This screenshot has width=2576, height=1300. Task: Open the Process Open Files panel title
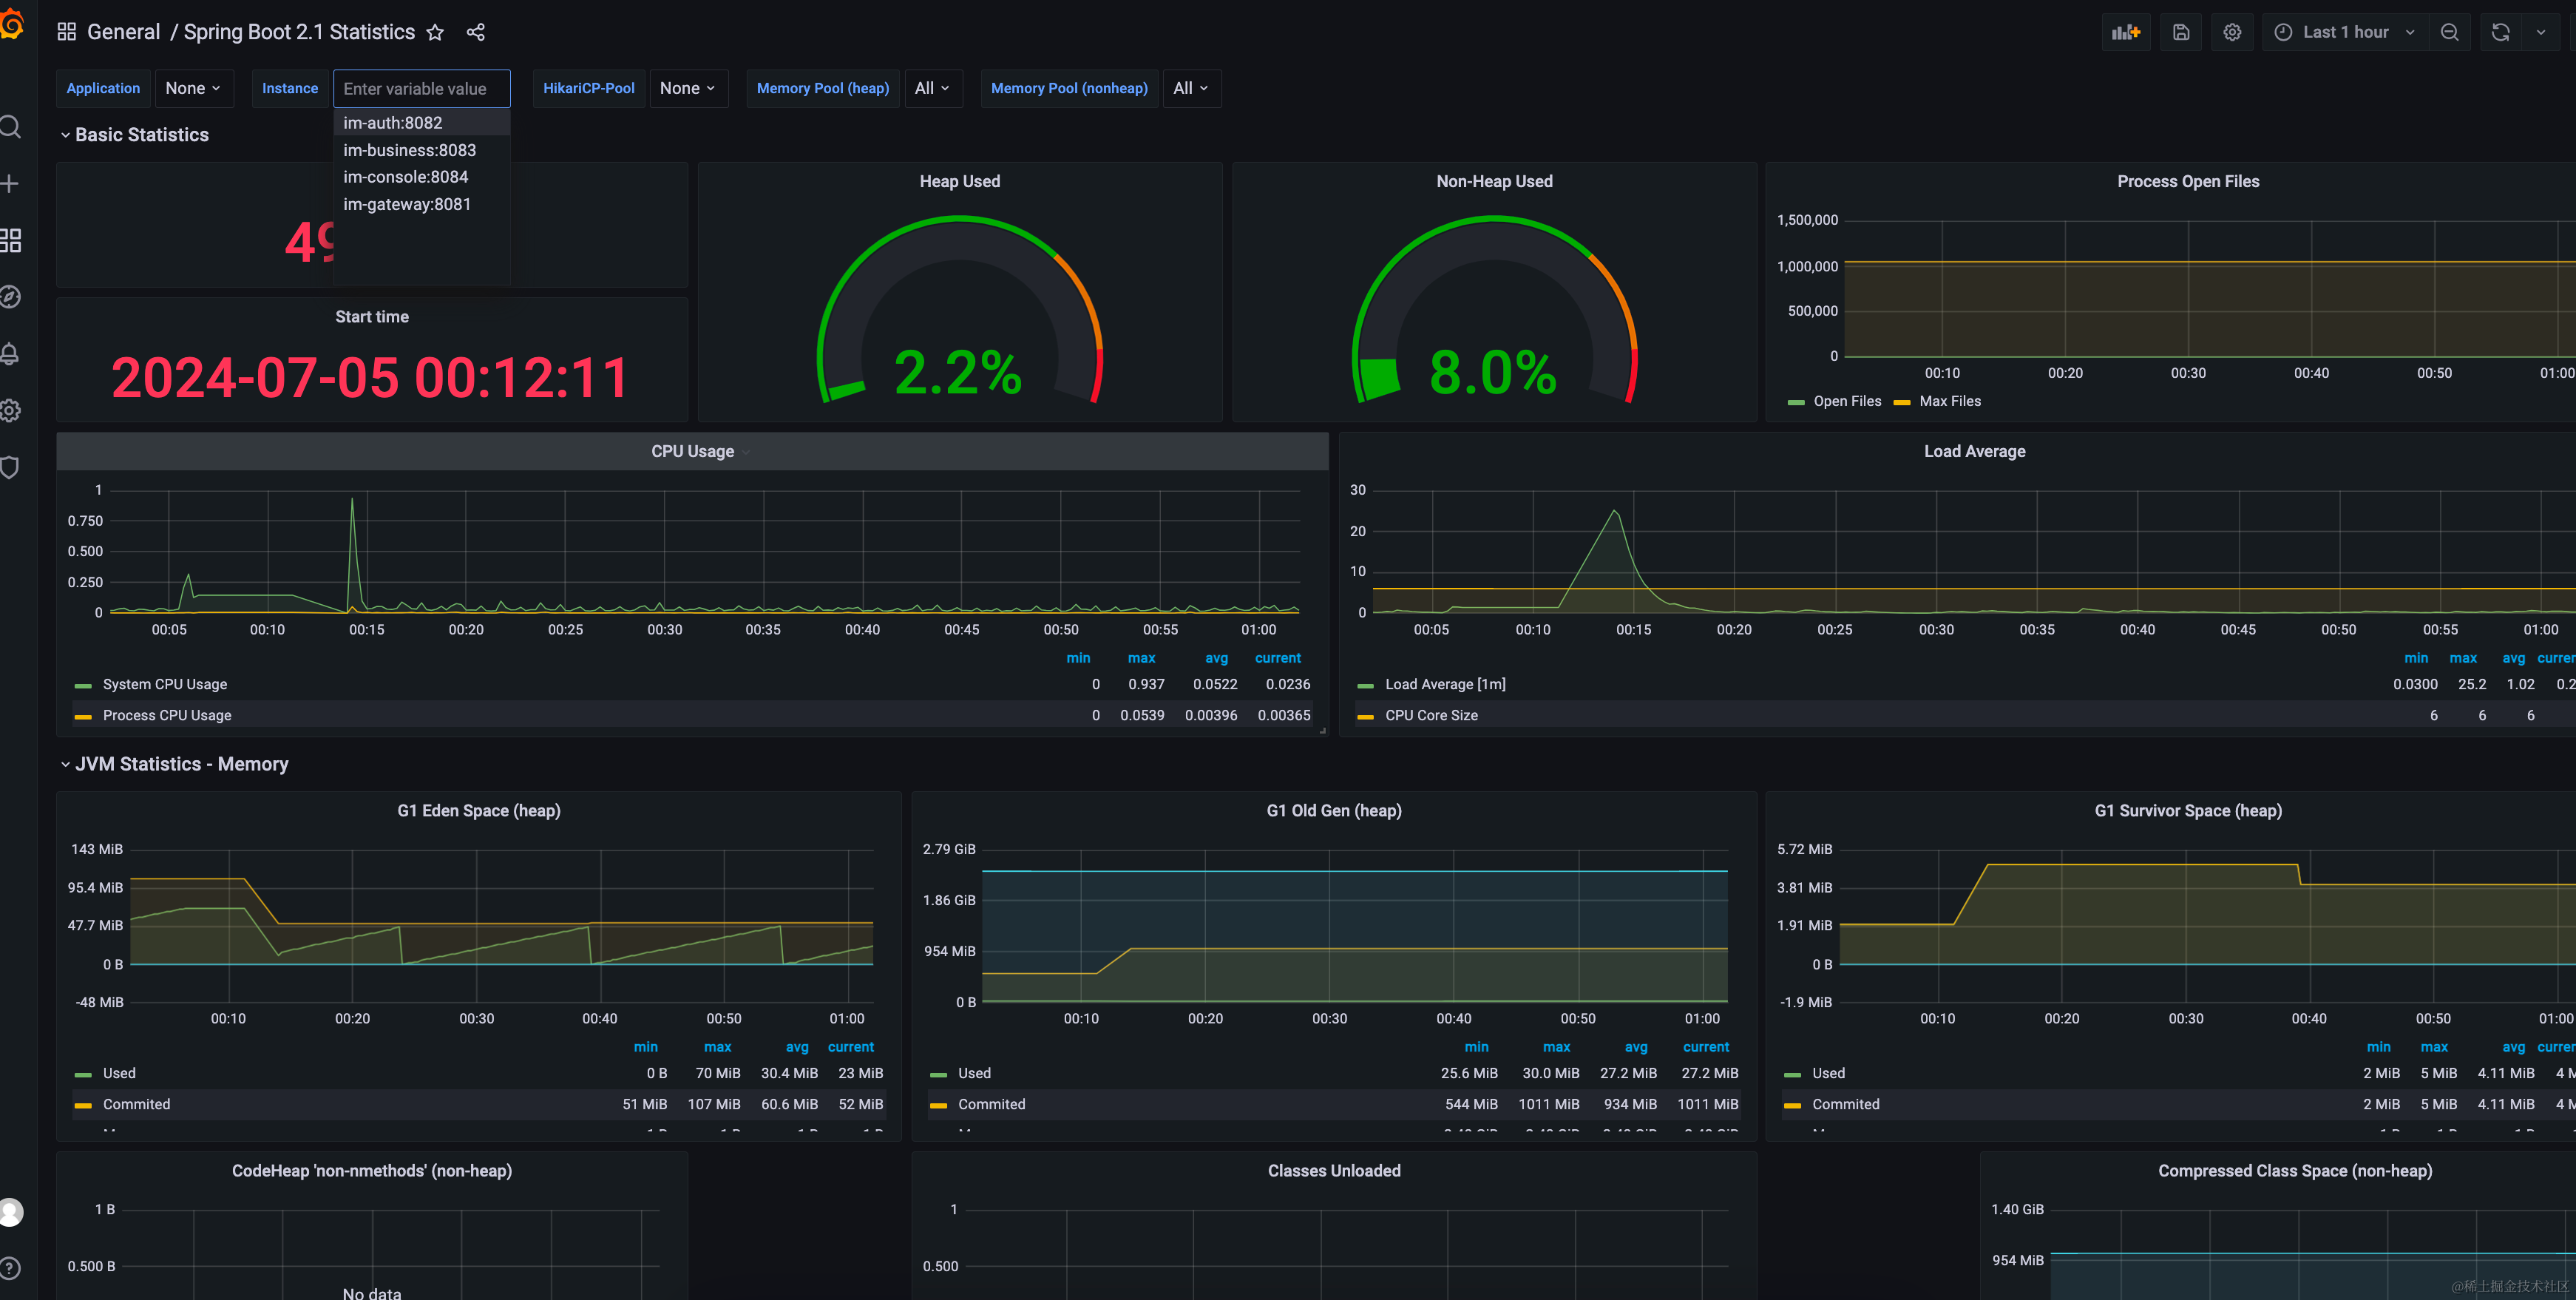[2188, 181]
